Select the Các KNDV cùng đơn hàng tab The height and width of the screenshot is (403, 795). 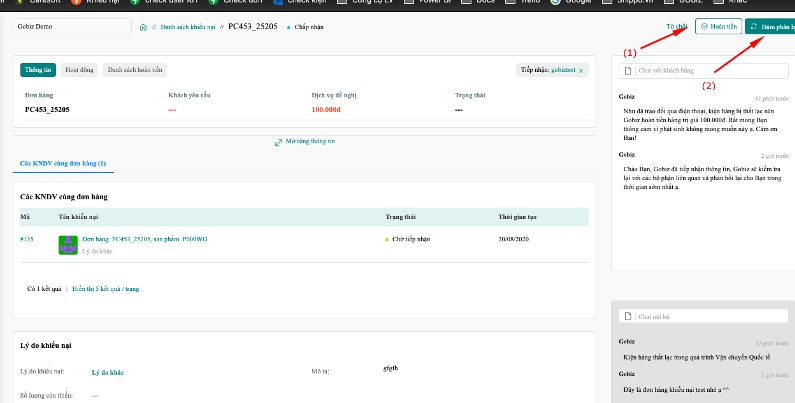64,162
